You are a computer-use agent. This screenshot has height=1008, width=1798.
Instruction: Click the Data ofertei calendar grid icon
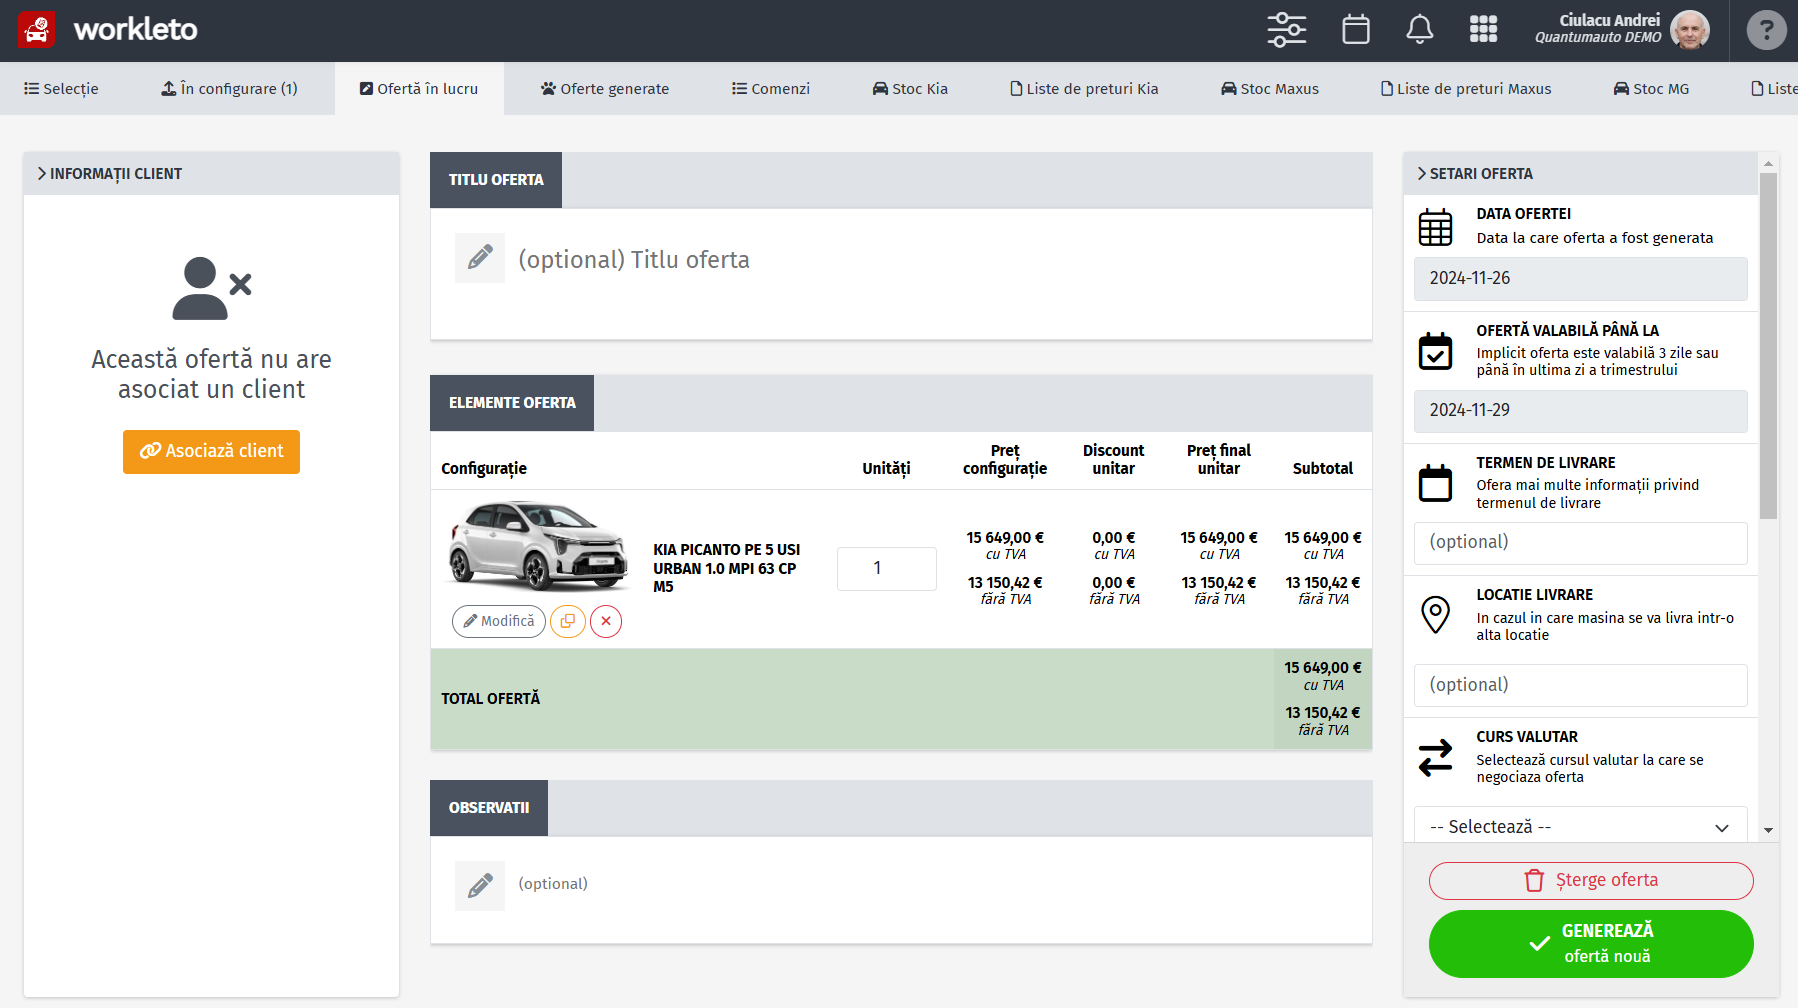(x=1436, y=228)
